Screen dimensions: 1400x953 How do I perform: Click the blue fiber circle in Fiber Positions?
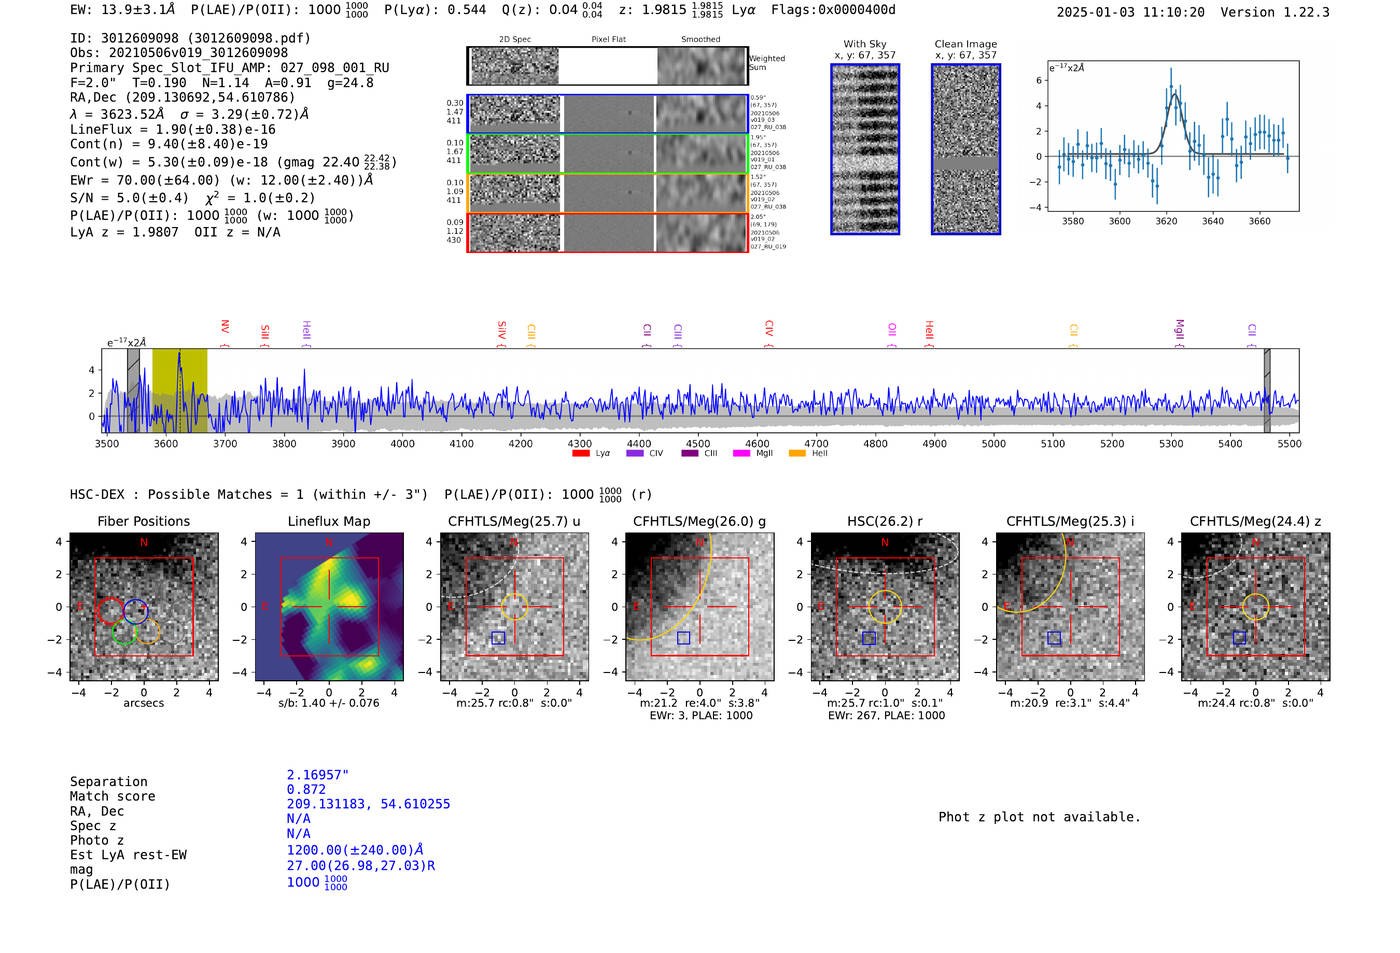click(136, 610)
